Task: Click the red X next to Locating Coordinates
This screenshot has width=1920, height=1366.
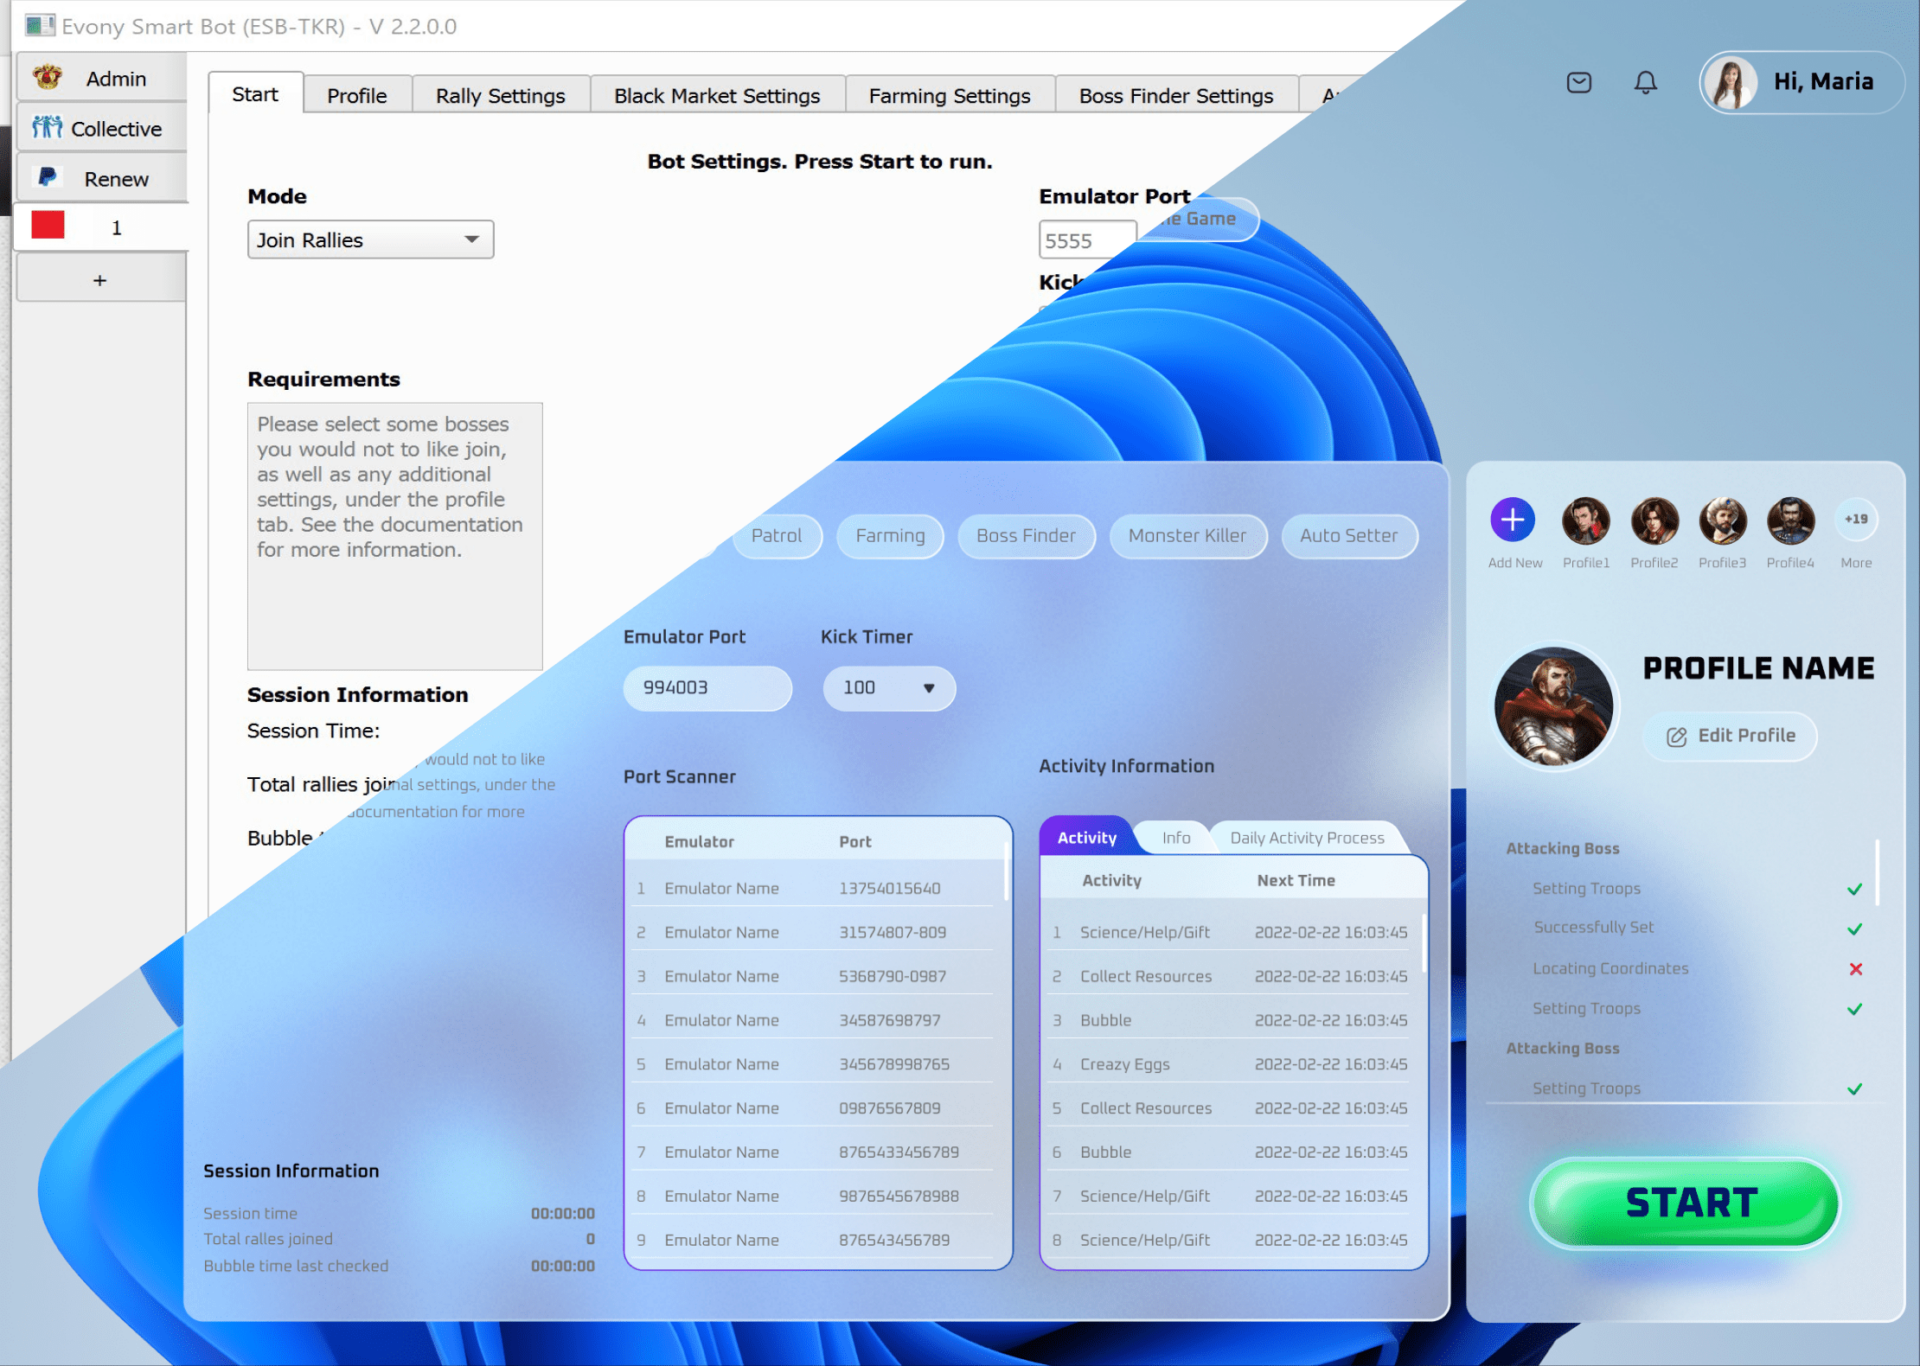Action: coord(1856,969)
